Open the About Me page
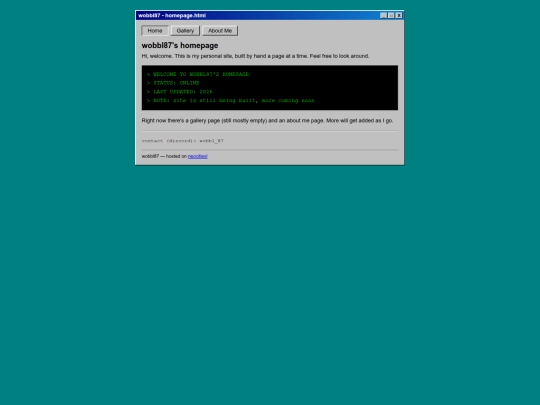Viewport: 540px width, 405px height. pyautogui.click(x=220, y=31)
